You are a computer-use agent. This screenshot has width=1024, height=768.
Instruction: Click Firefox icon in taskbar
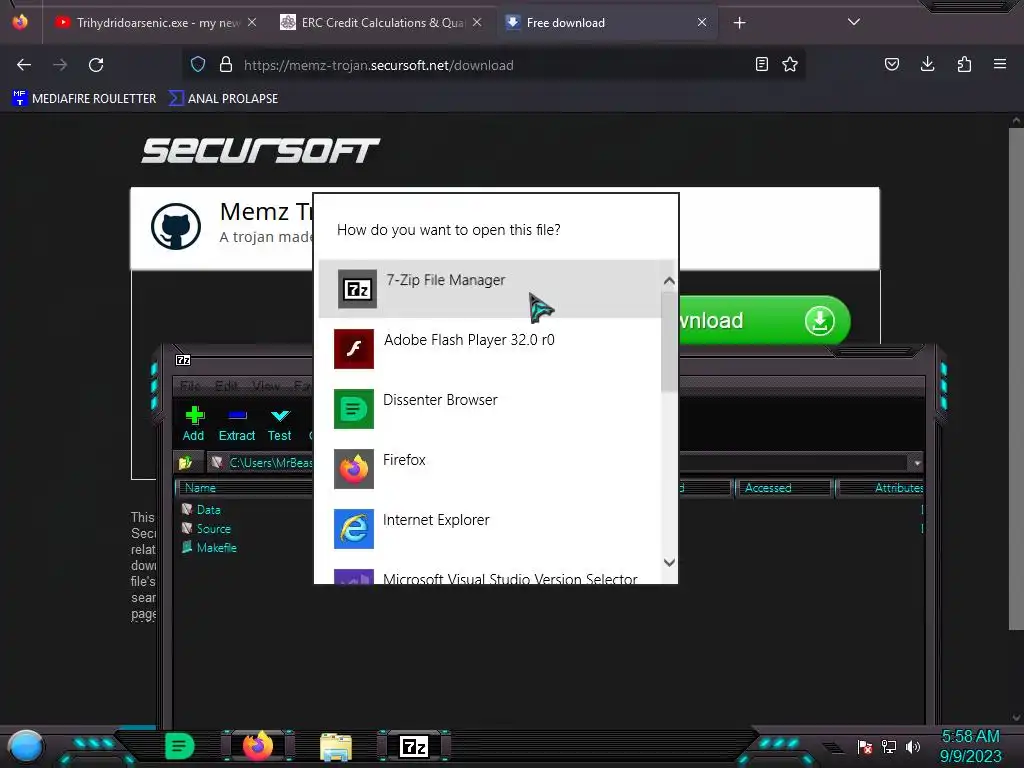pos(258,746)
